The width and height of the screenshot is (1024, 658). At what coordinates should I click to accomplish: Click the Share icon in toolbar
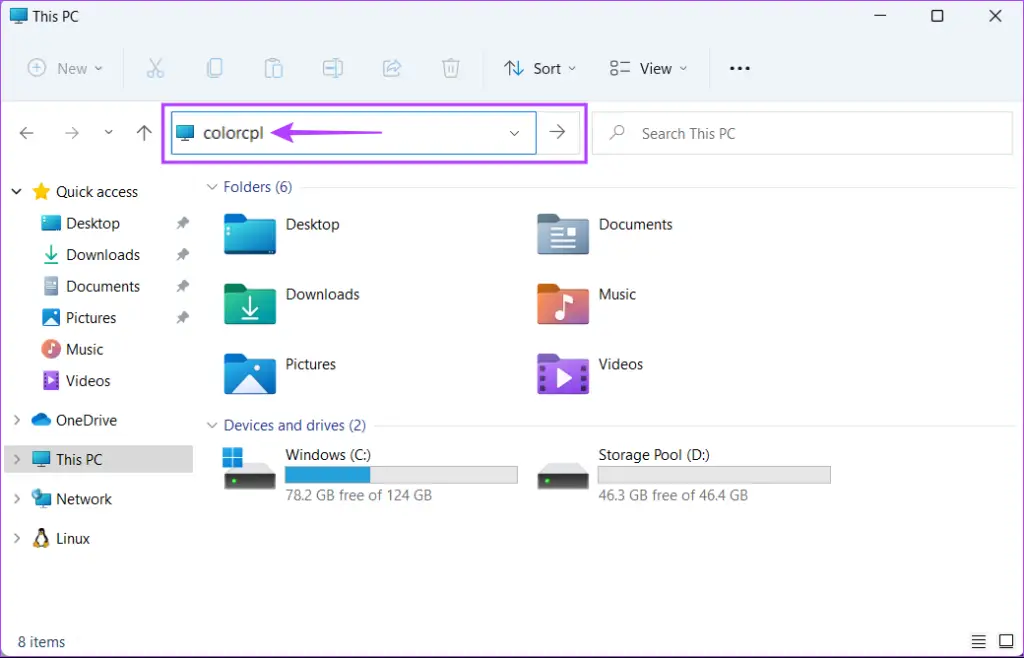[x=392, y=68]
